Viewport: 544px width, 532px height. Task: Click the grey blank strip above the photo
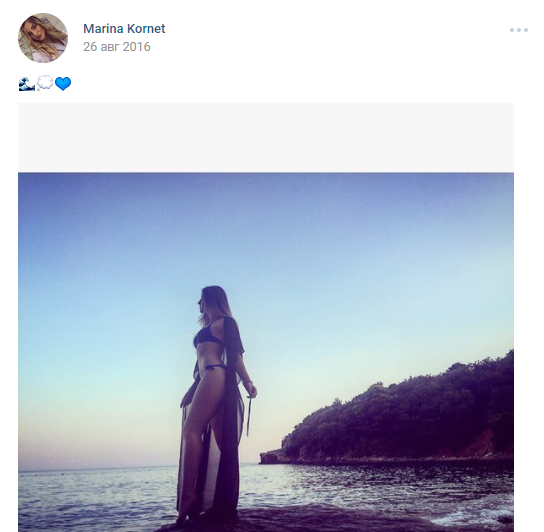266,137
